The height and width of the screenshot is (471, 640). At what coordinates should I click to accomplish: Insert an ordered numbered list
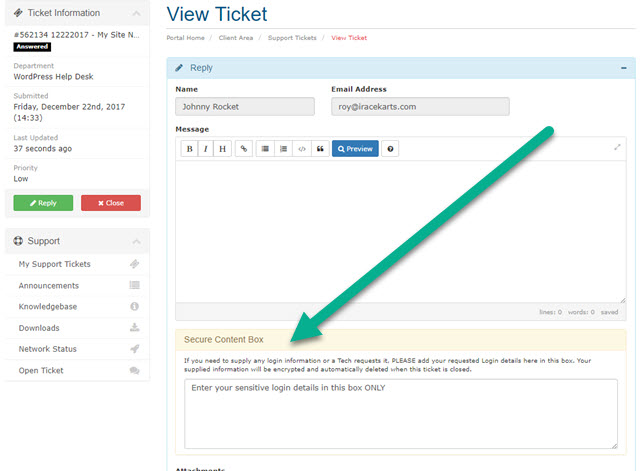coord(284,149)
